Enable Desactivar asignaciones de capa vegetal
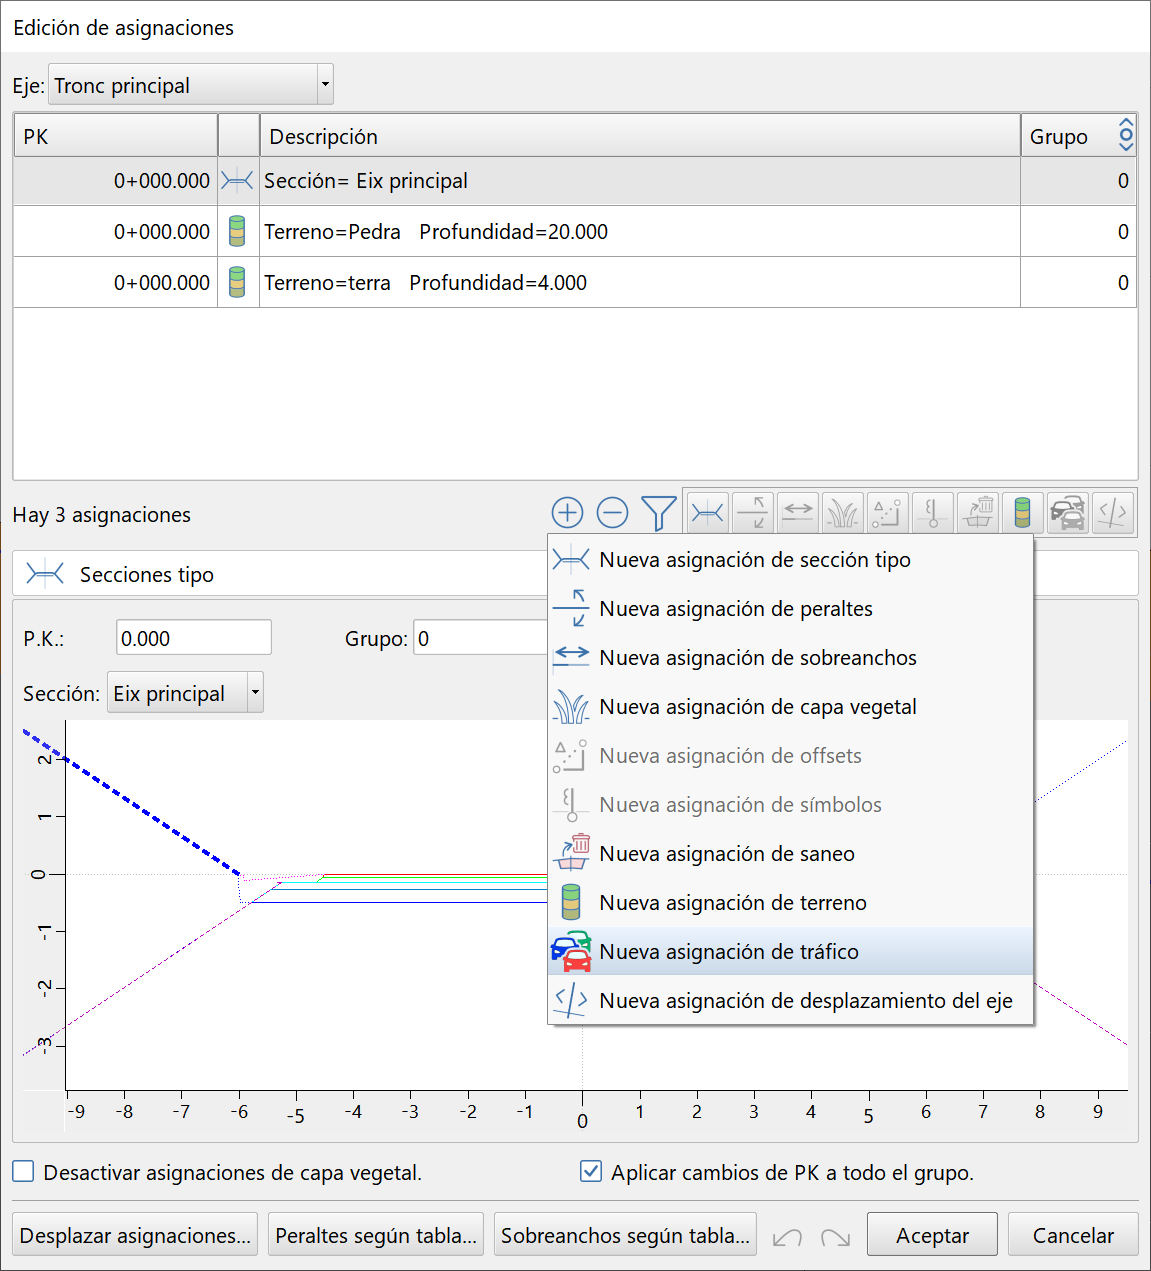The height and width of the screenshot is (1271, 1151). click(23, 1172)
